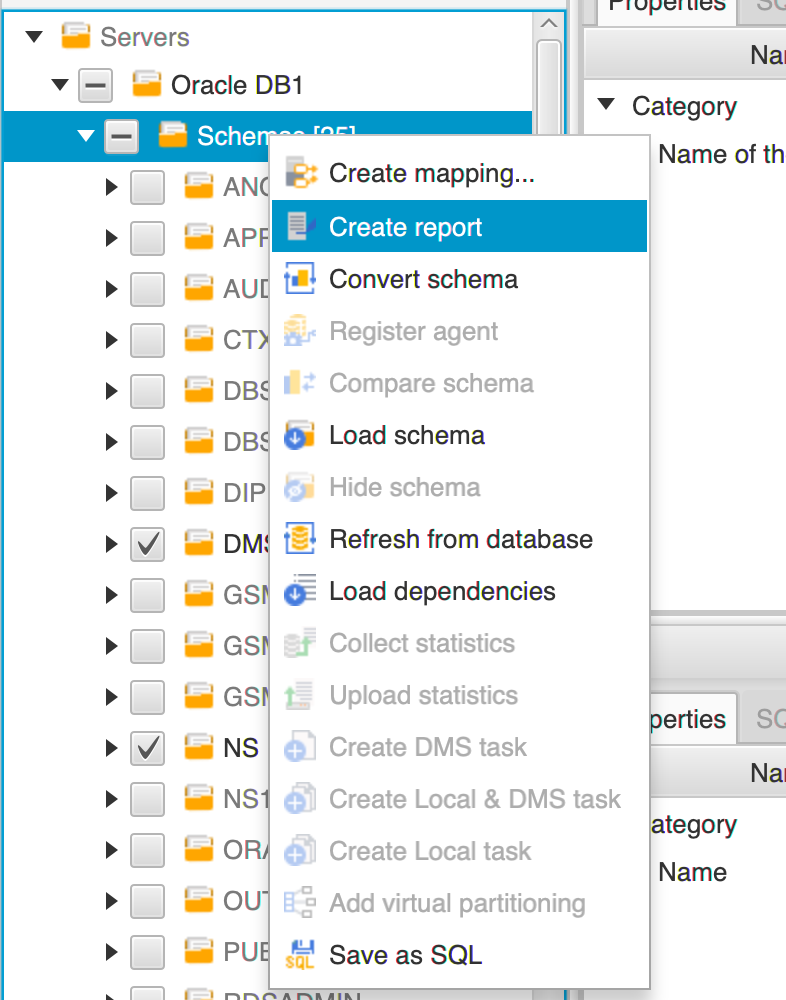Click the Load dependencies icon
Image resolution: width=786 pixels, height=1000 pixels.
pos(300,591)
